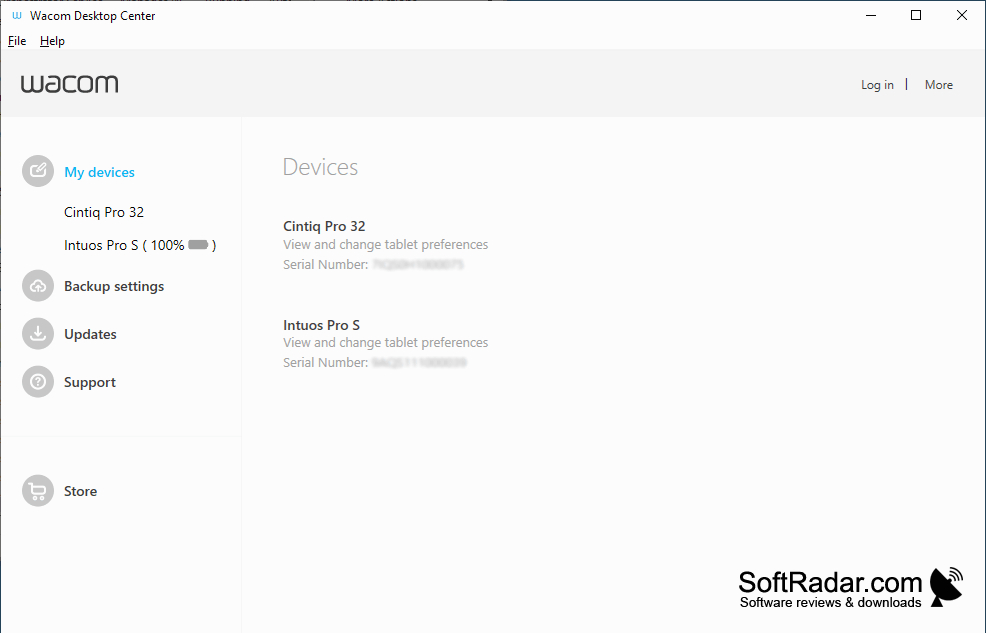
Task: Click the small Wacom title bar icon
Action: (x=17, y=16)
